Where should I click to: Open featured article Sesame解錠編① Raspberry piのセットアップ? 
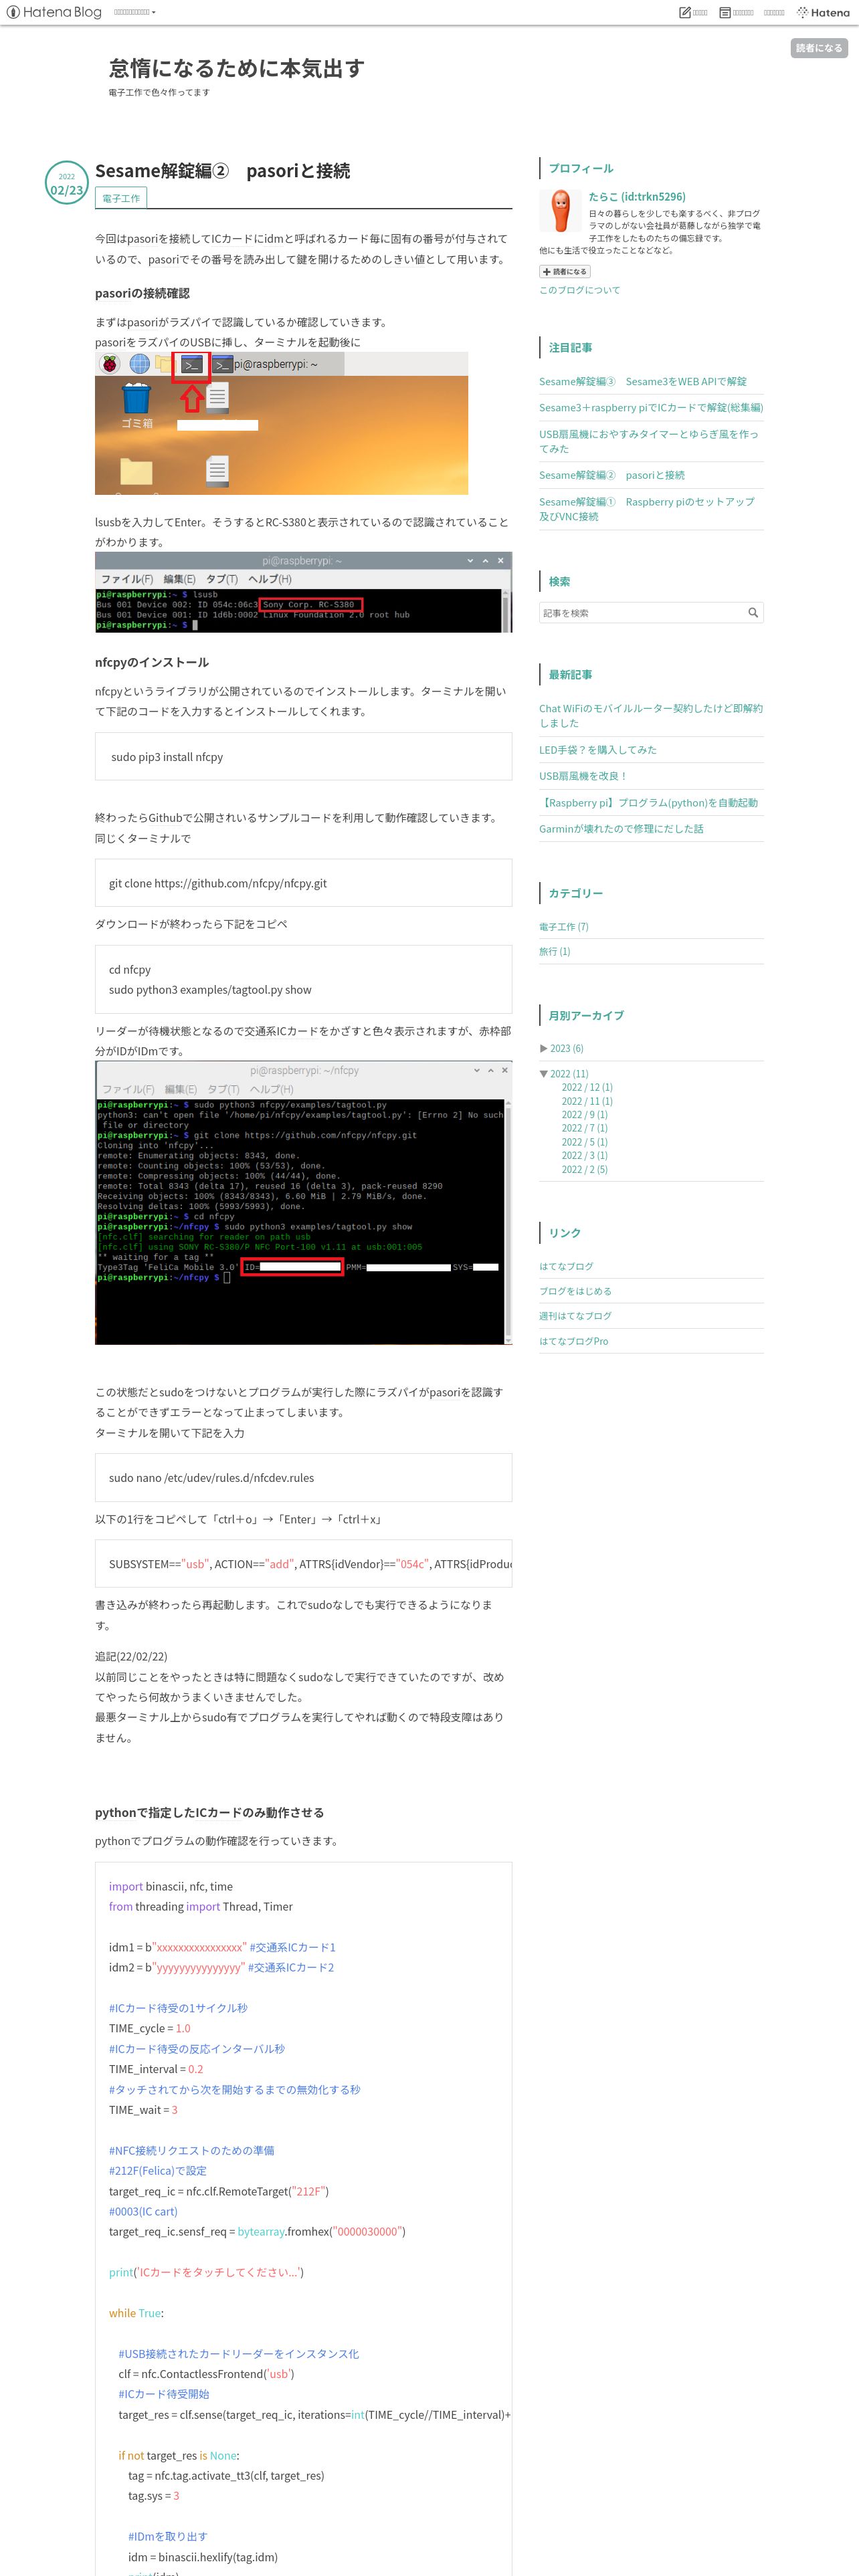pos(647,509)
